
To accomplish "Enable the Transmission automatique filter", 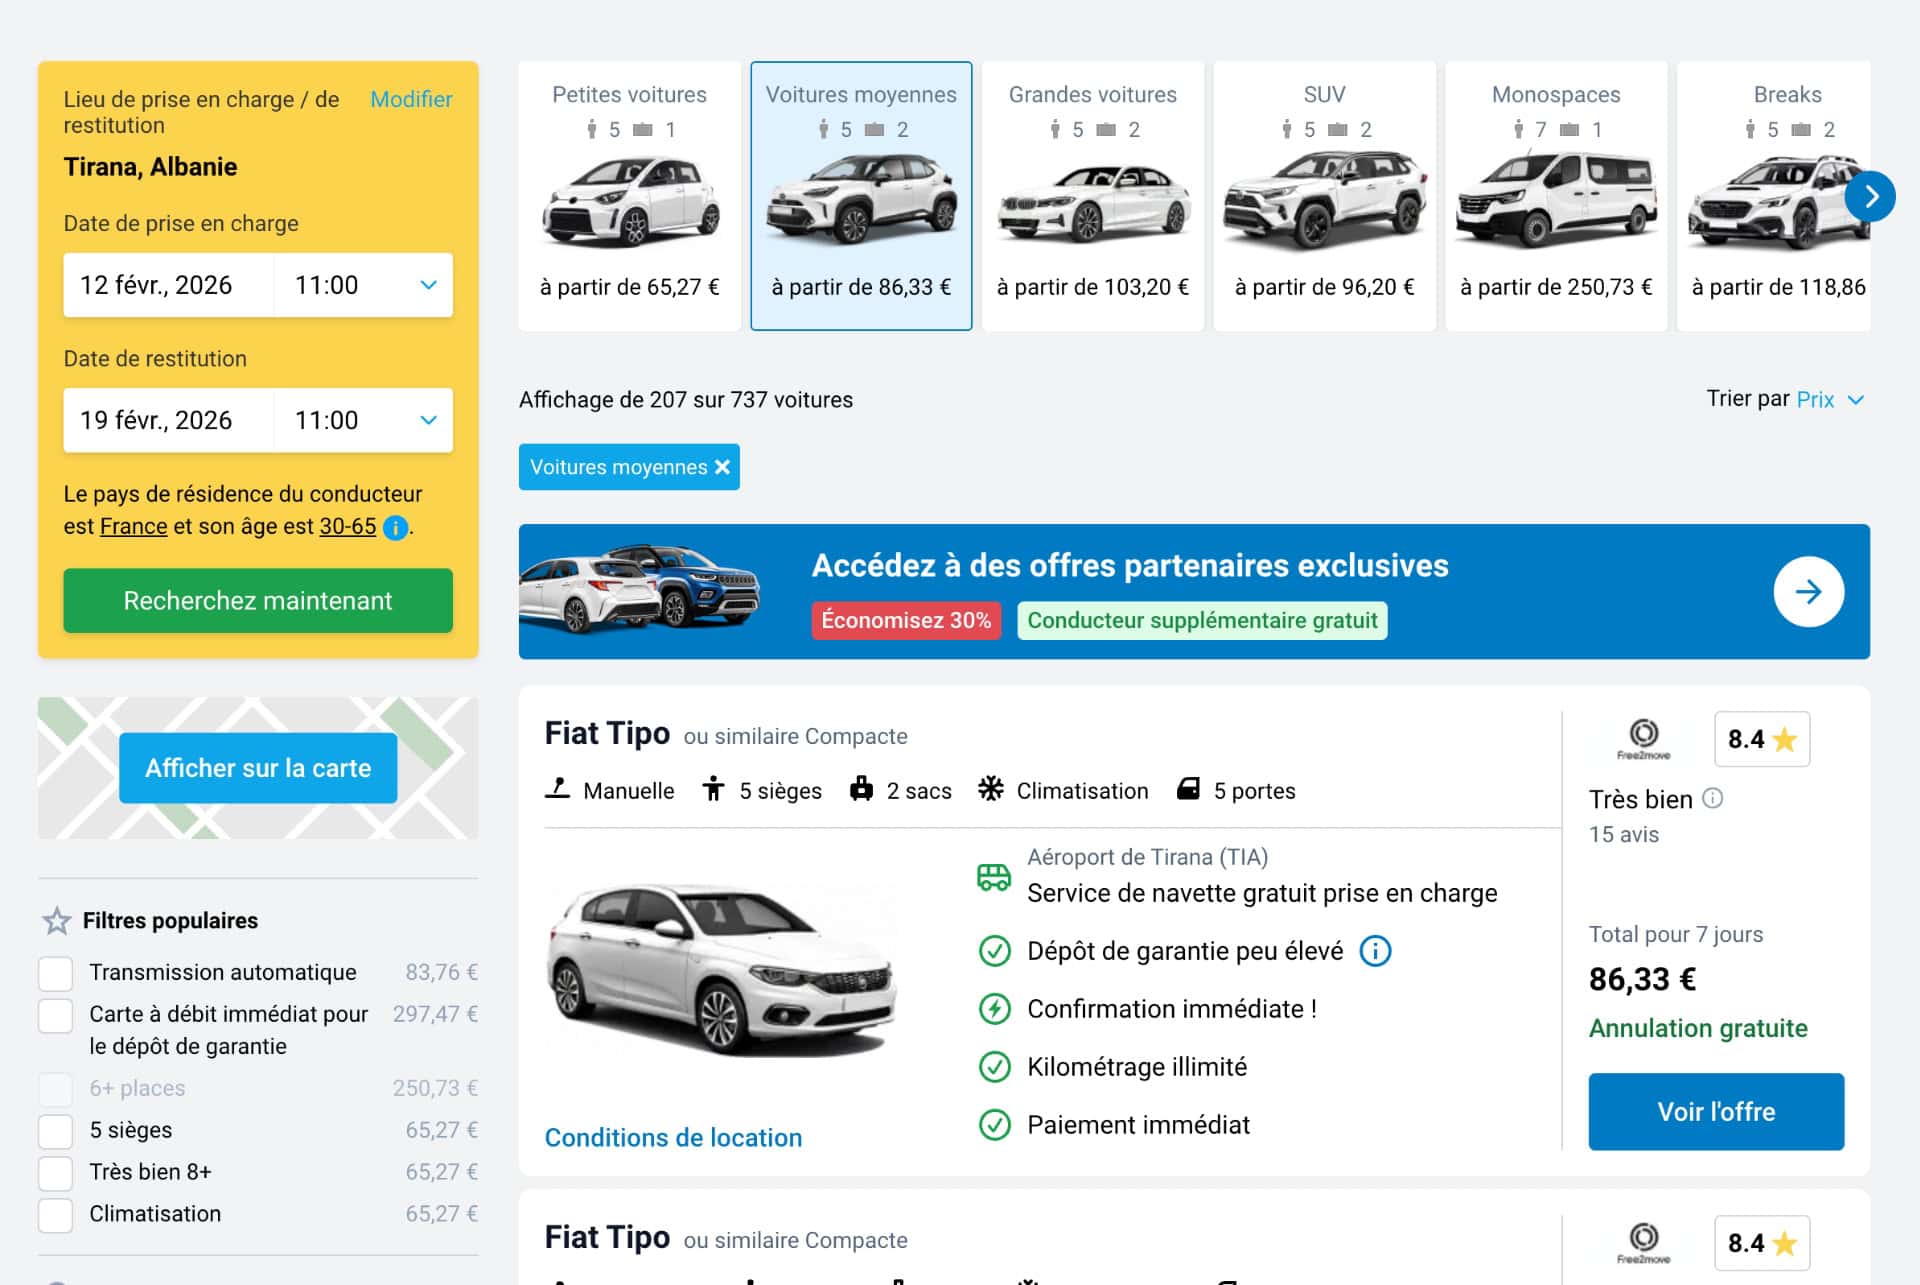I will coord(56,971).
